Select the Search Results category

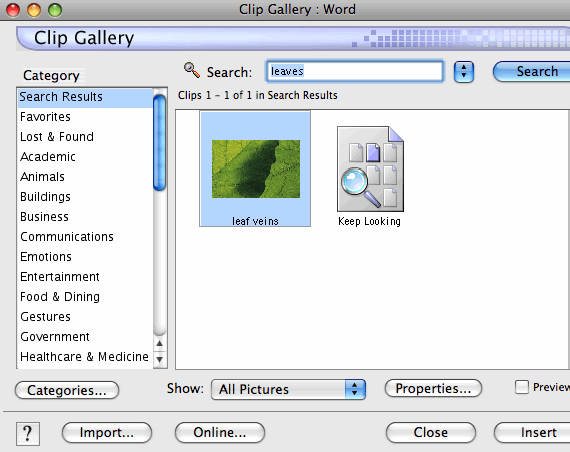click(x=85, y=97)
